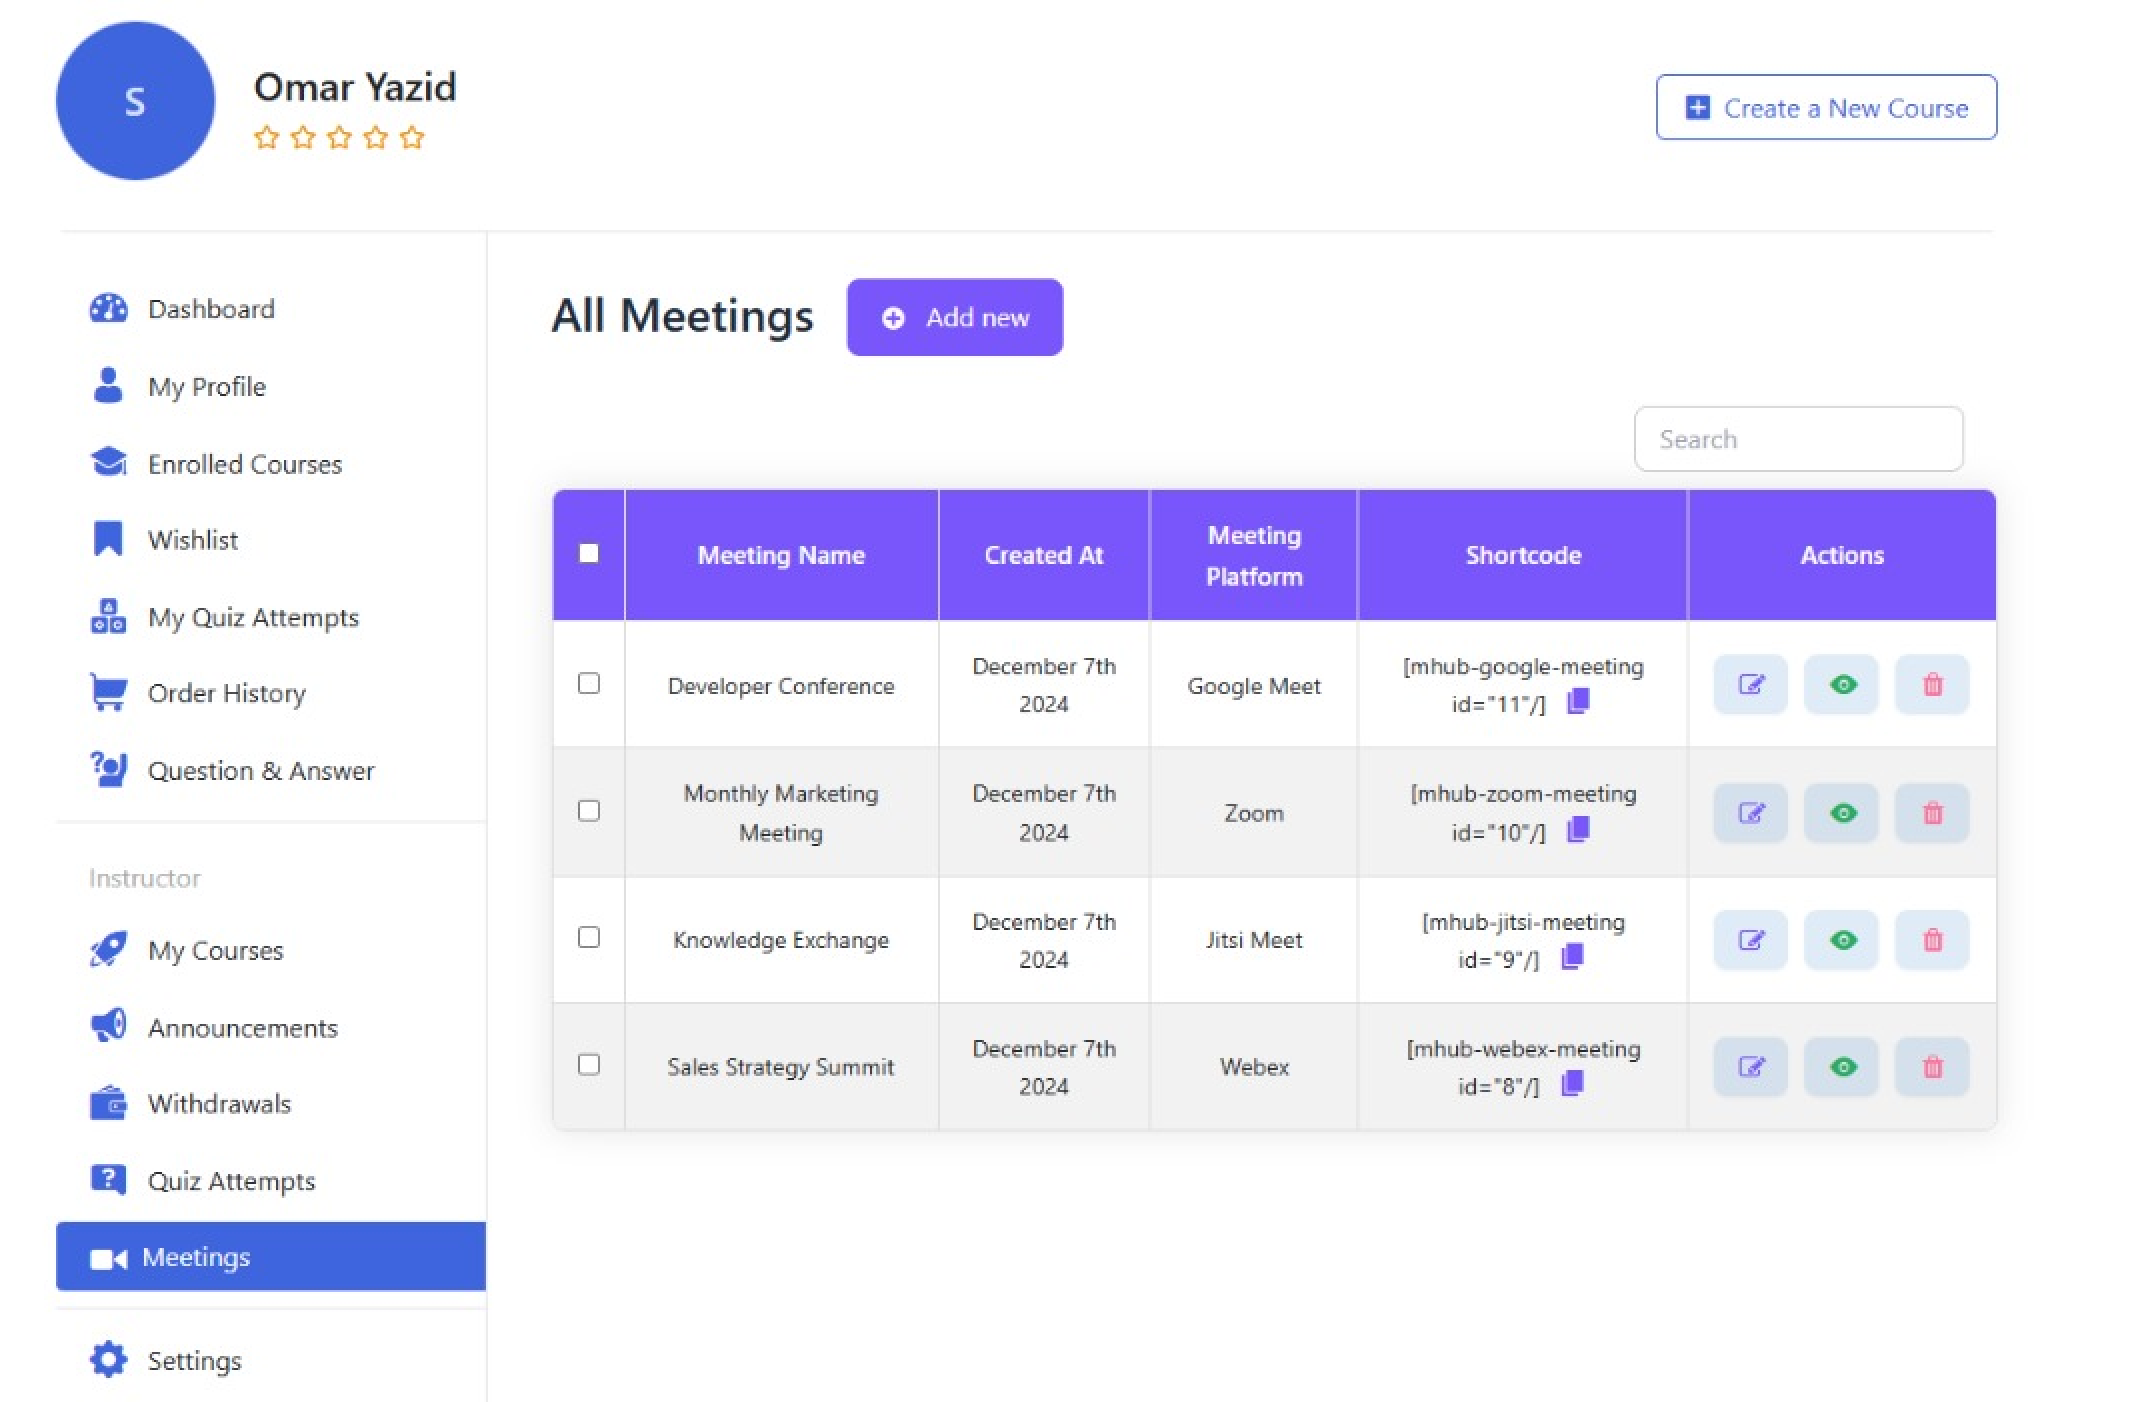Open Announcements in the sidebar

pyautogui.click(x=214, y=1027)
